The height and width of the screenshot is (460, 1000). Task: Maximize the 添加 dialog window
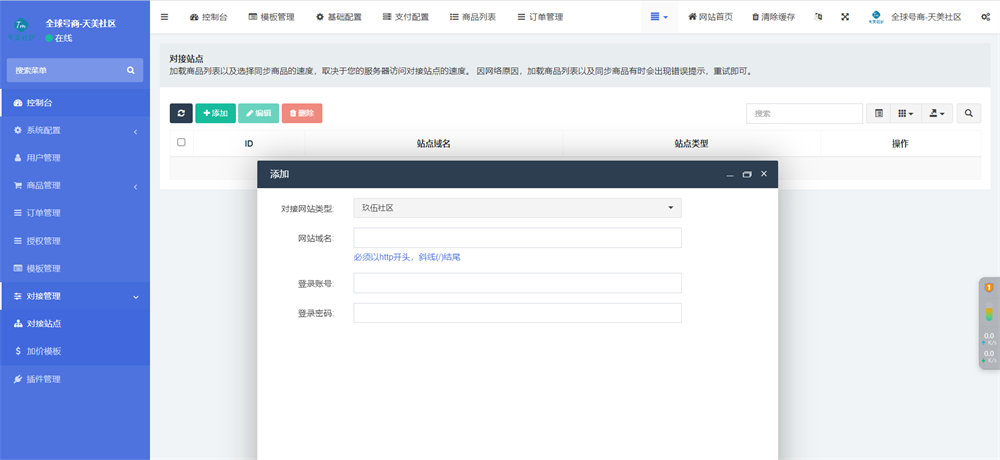747,174
